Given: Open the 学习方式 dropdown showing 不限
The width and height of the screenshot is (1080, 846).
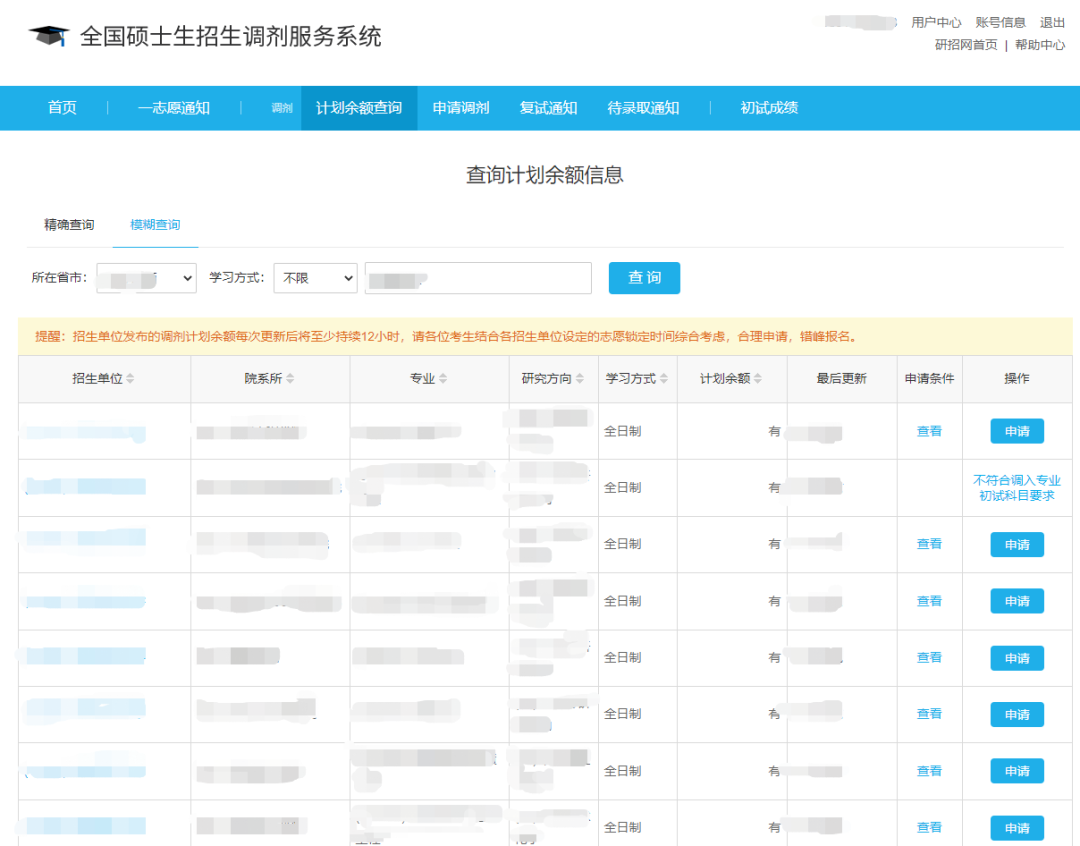Looking at the screenshot, I should pyautogui.click(x=315, y=277).
